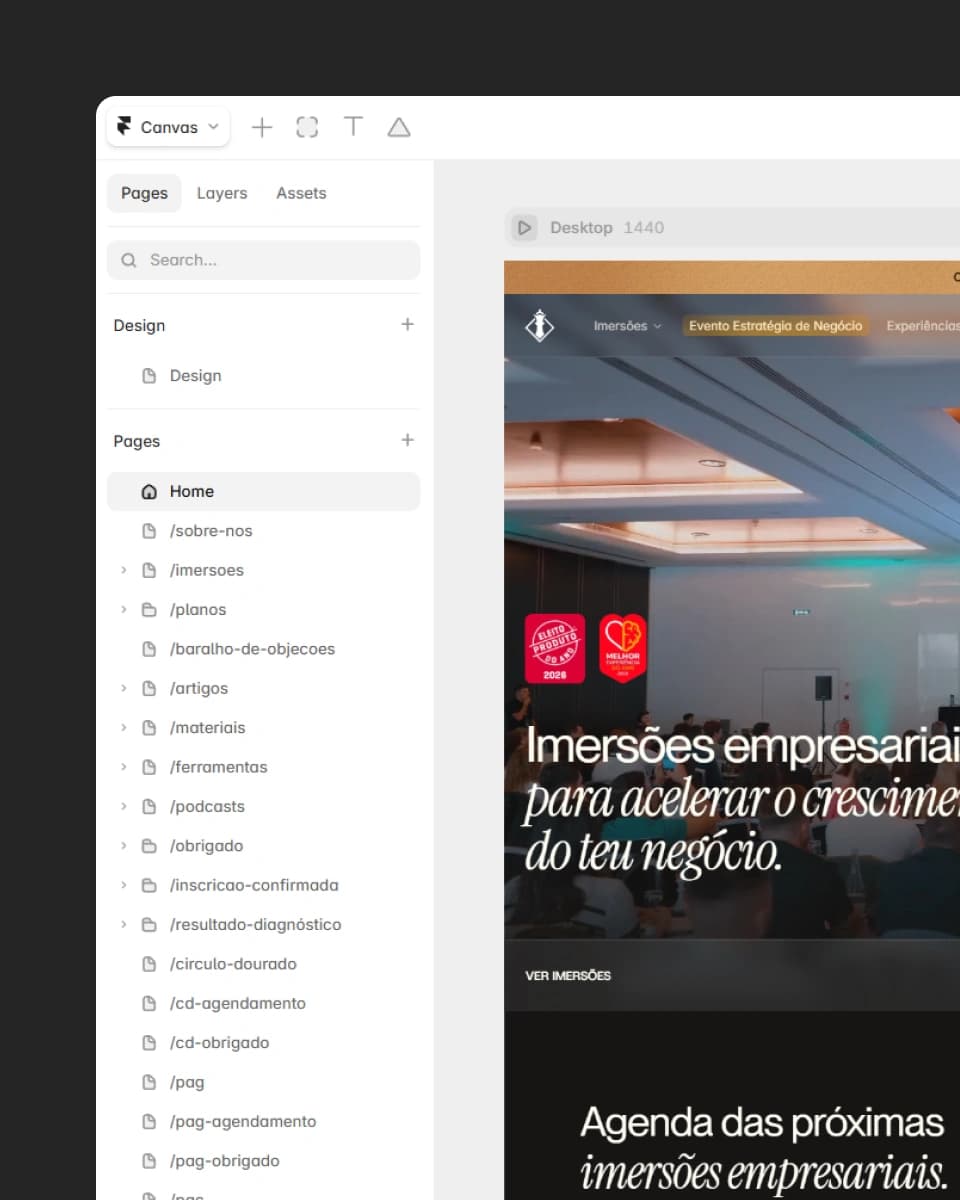
Task: Click the /cd-agendamento file icon
Action: 149,1003
